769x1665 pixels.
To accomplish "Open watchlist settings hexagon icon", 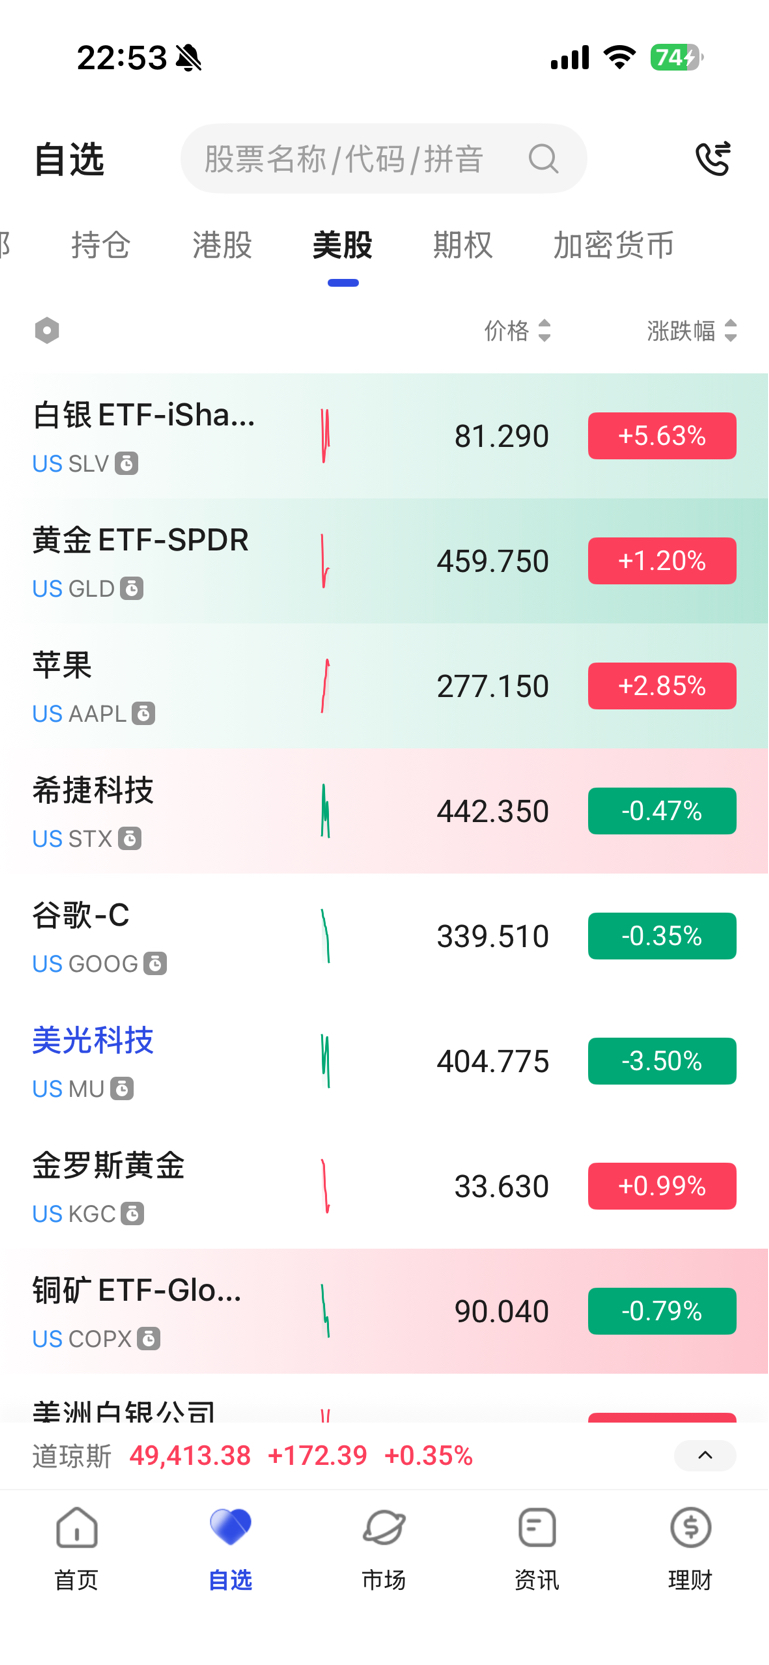I will 47,331.
